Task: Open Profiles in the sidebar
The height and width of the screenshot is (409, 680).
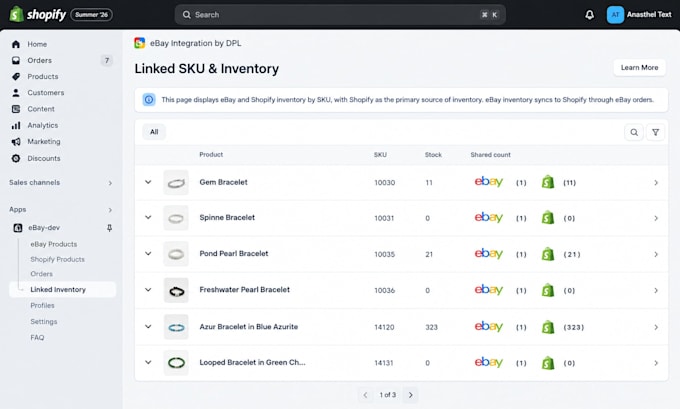Action: click(x=42, y=305)
